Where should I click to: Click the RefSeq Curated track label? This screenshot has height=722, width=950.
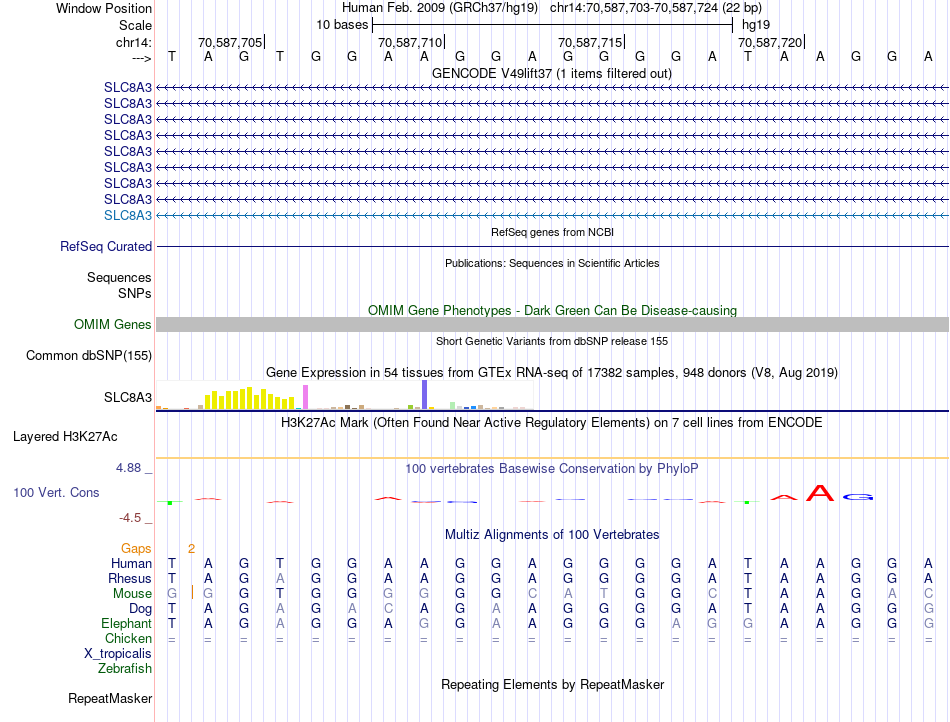pyautogui.click(x=106, y=247)
